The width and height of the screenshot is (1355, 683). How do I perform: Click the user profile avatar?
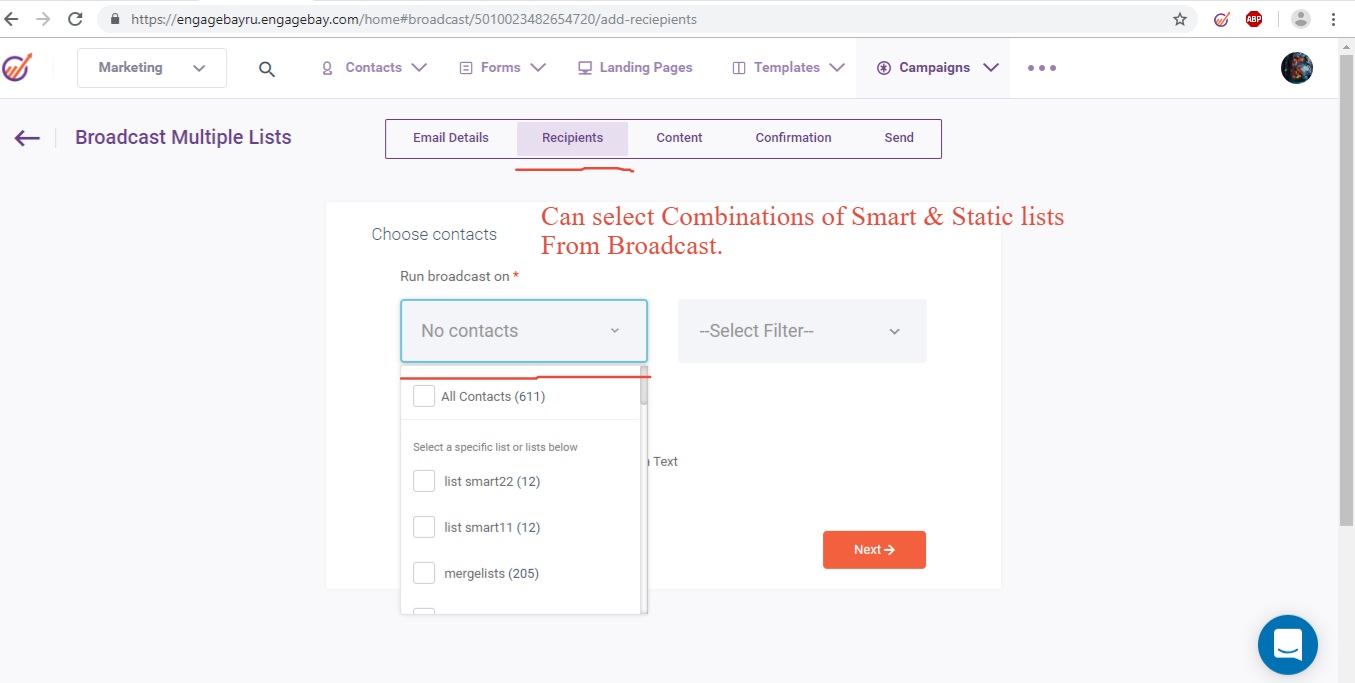[x=1296, y=68]
